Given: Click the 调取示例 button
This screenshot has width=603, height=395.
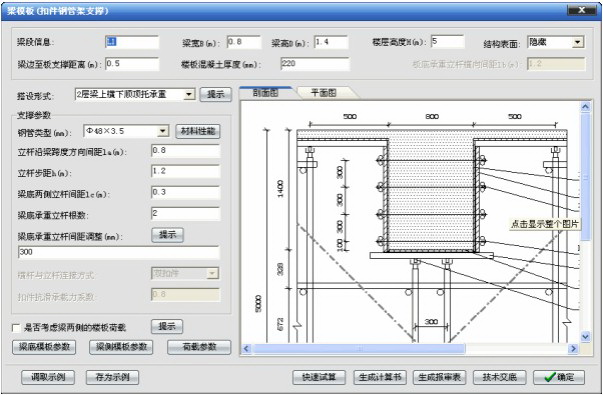Looking at the screenshot, I should (48, 377).
